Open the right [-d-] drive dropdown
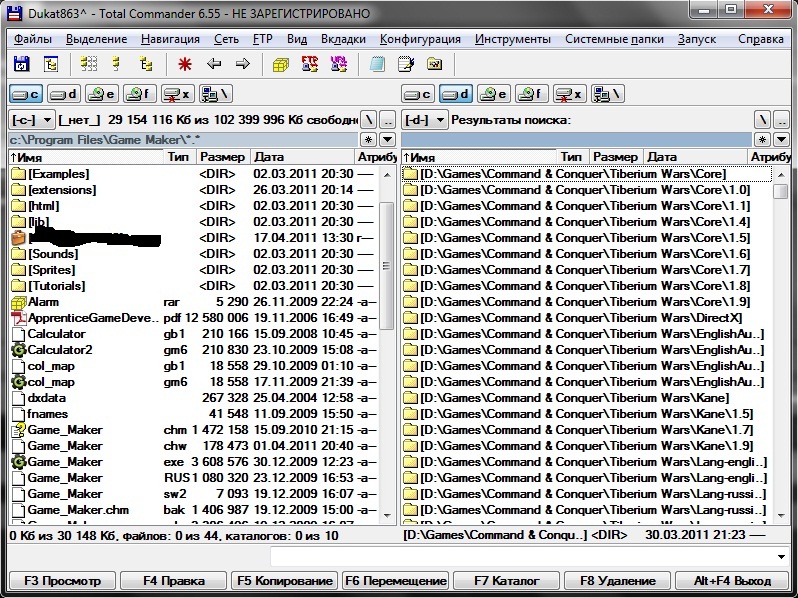This screenshot has width=798, height=598. 424,120
